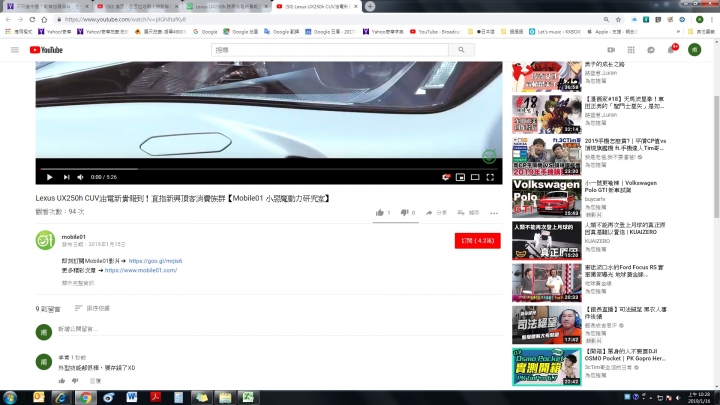This screenshot has width=720, height=405.
Task: Open a new browser tab
Action: click(370, 6)
